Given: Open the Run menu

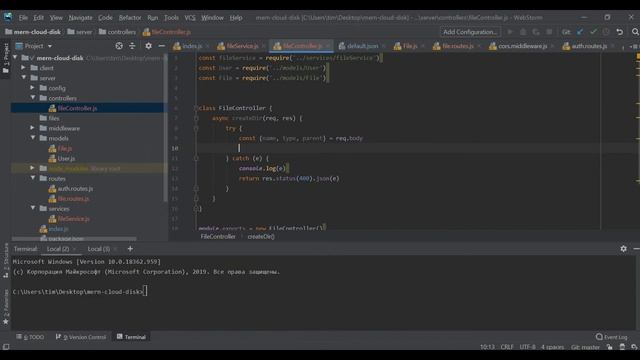Looking at the screenshot, I should (x=153, y=18).
